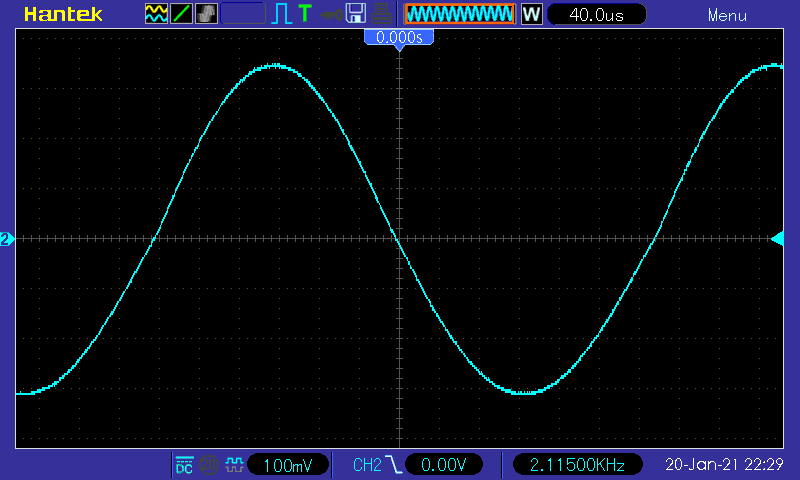800x480 pixels.
Task: Click the Hantek logo
Action: (x=63, y=14)
